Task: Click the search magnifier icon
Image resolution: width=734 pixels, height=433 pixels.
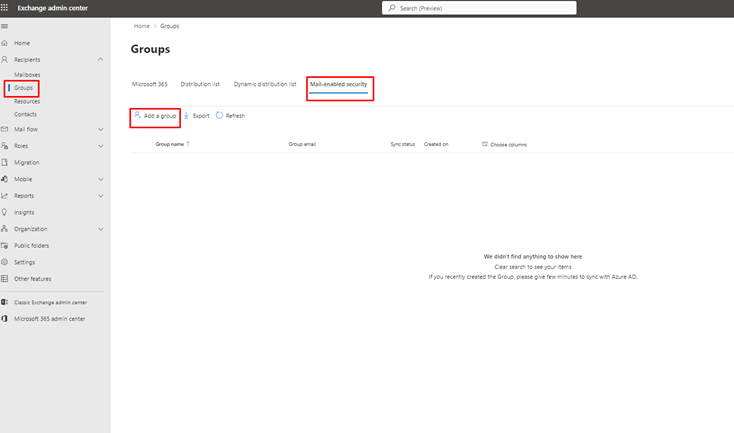Action: 392,8
